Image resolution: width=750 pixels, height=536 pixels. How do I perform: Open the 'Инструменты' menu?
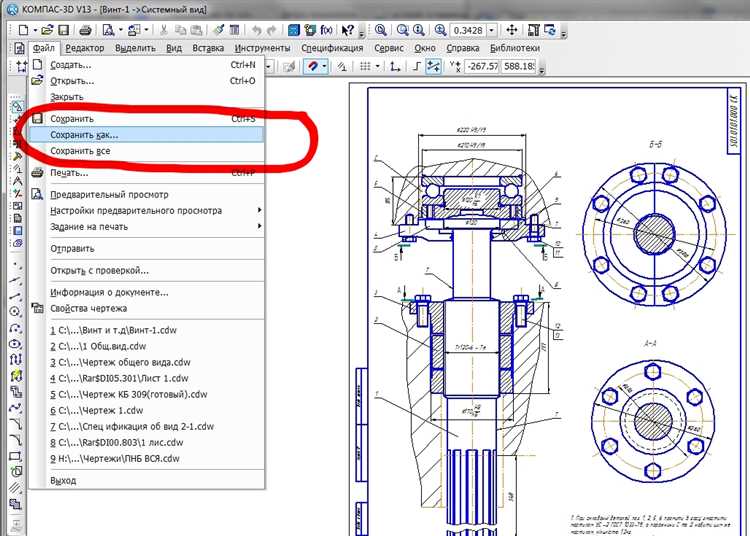coord(262,48)
